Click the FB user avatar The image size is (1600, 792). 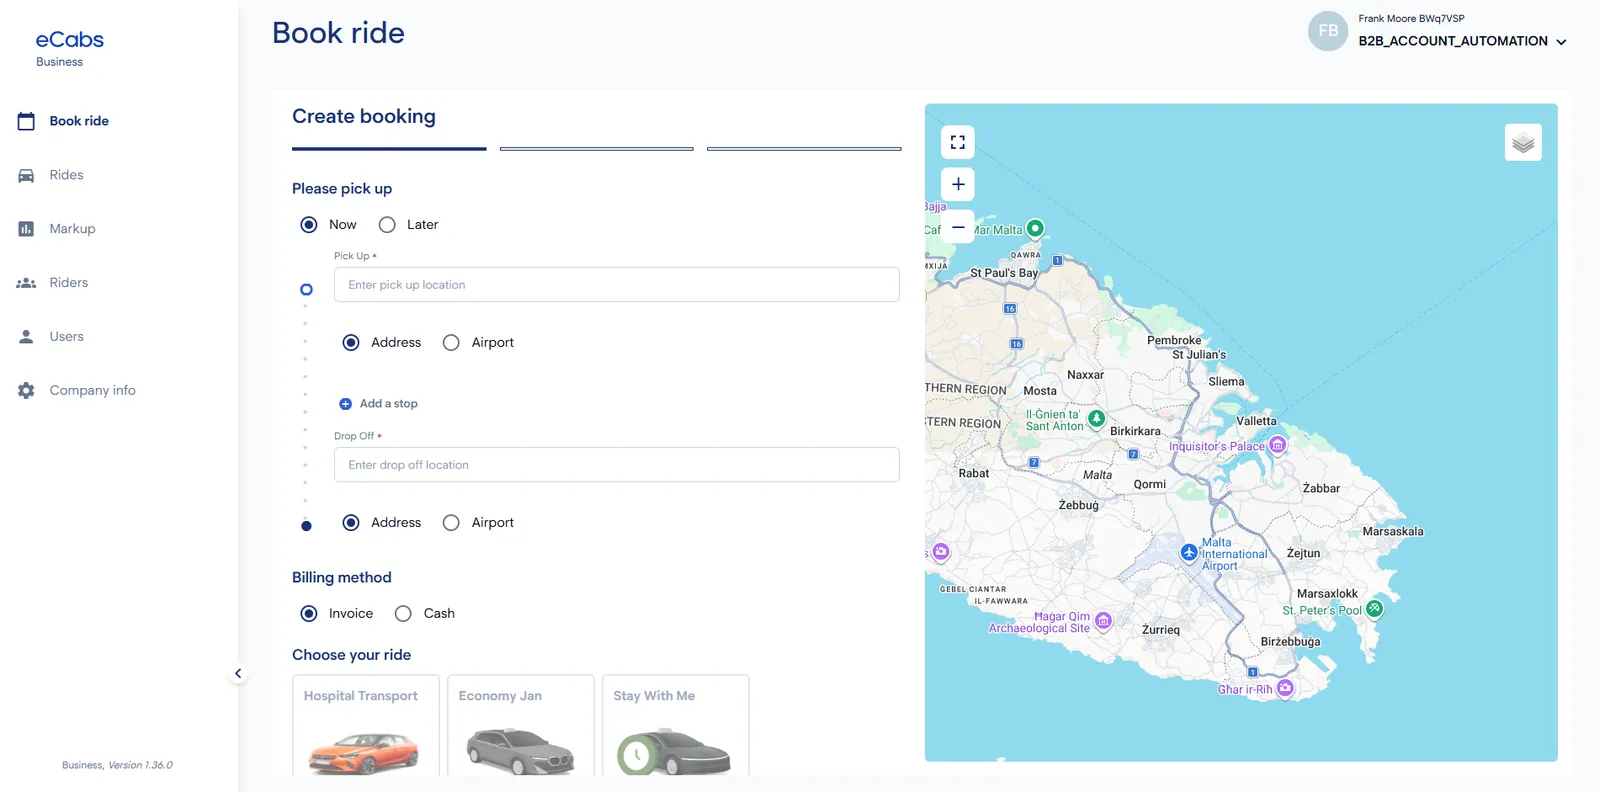point(1328,31)
